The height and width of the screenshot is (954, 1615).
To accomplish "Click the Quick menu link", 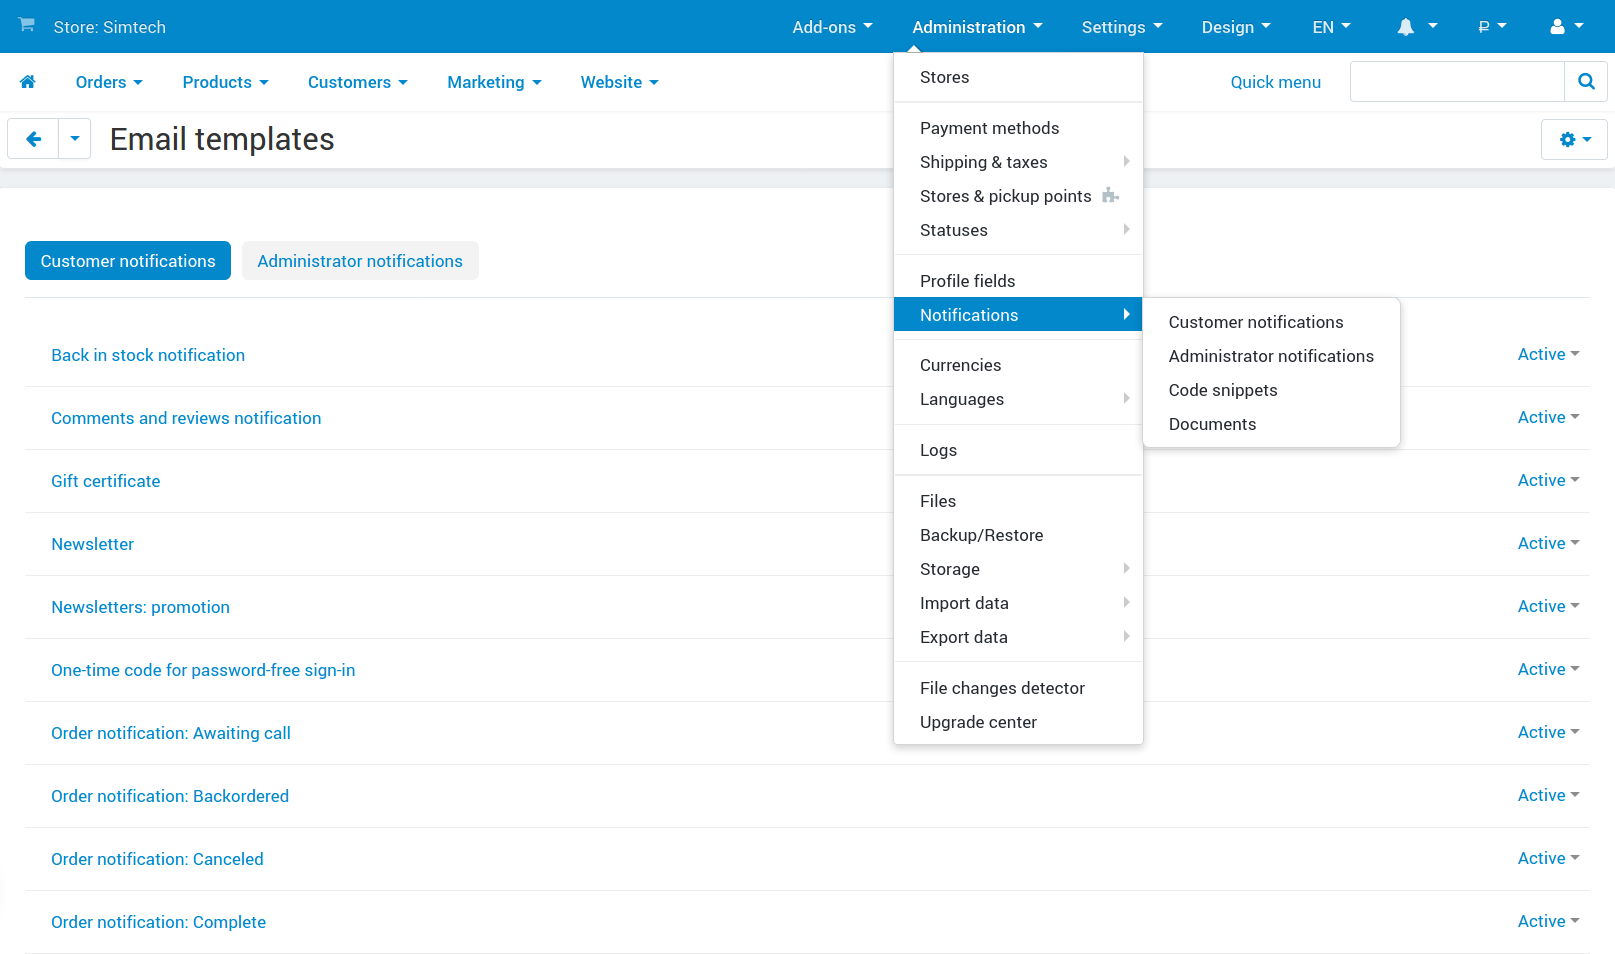I will tap(1275, 82).
